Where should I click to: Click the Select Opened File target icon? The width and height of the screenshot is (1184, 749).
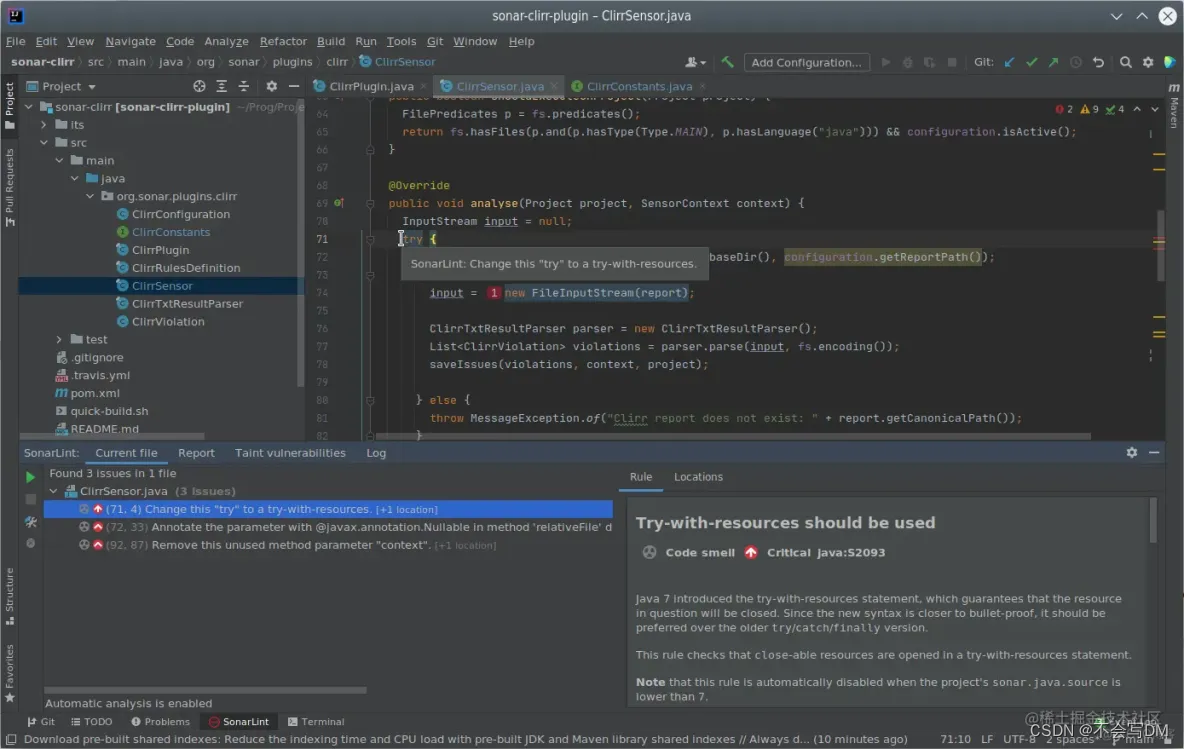pyautogui.click(x=199, y=86)
